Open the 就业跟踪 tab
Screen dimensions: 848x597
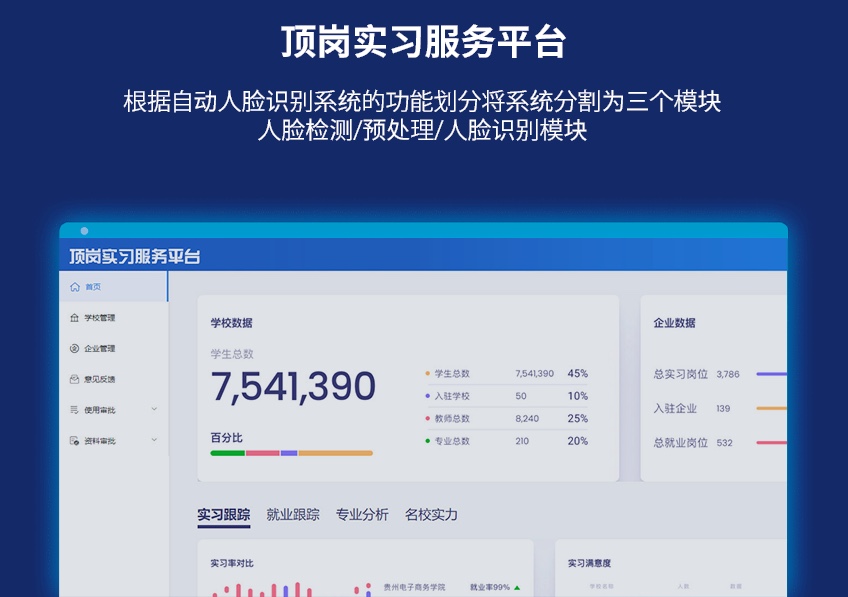(x=293, y=515)
